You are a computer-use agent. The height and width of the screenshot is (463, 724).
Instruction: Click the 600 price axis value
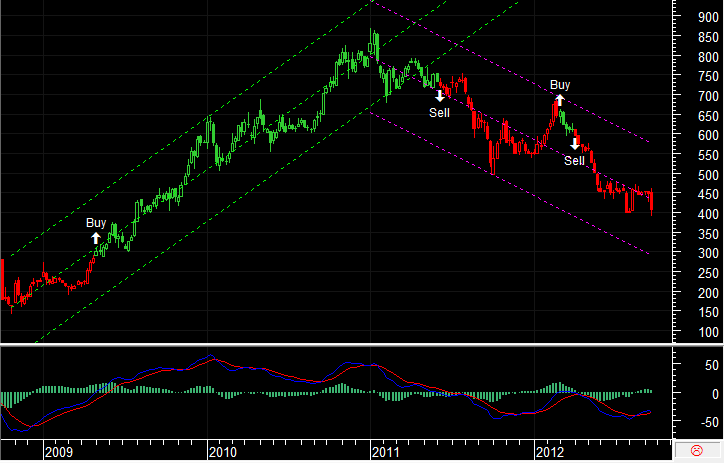(x=708, y=136)
